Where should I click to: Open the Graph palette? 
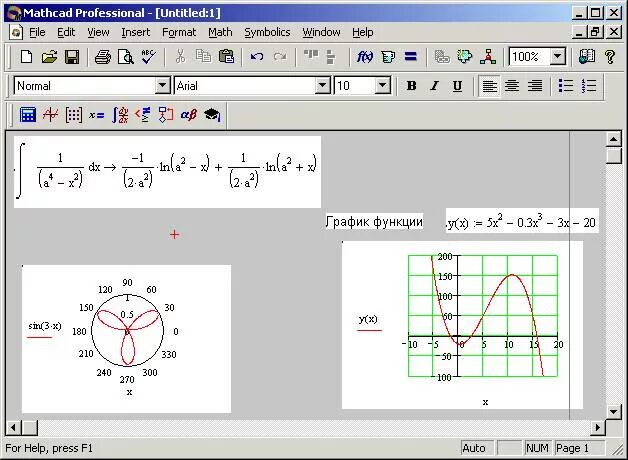pyautogui.click(x=50, y=115)
